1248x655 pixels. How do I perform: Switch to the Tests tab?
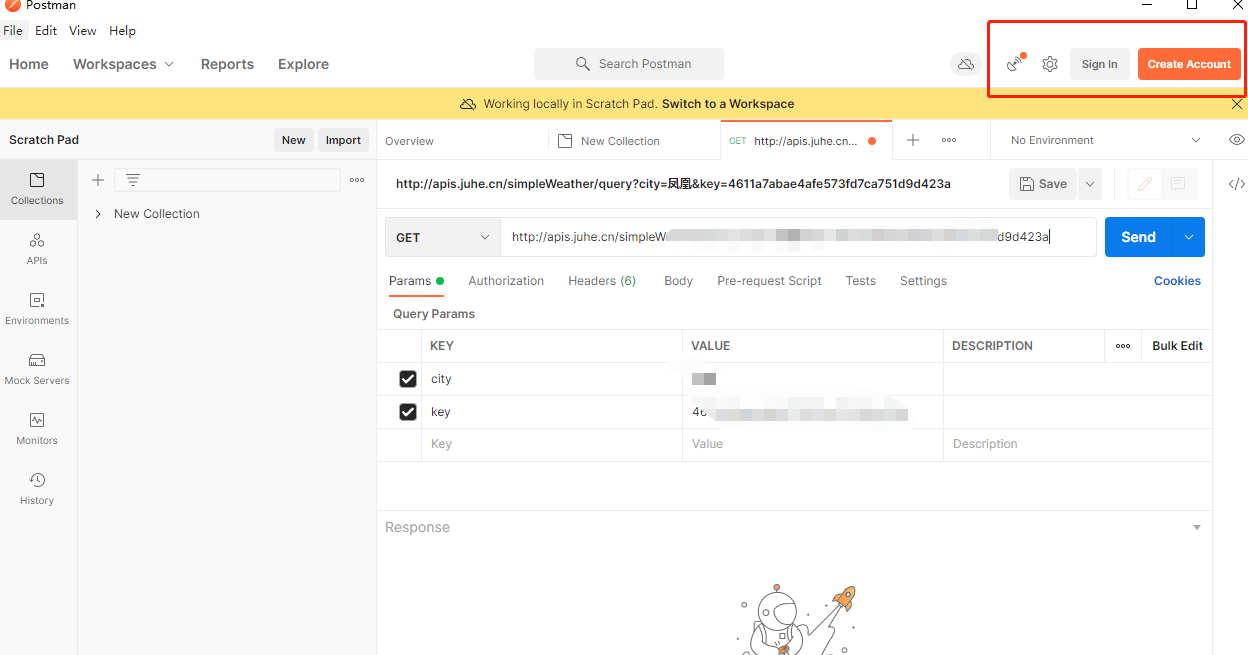coord(860,281)
